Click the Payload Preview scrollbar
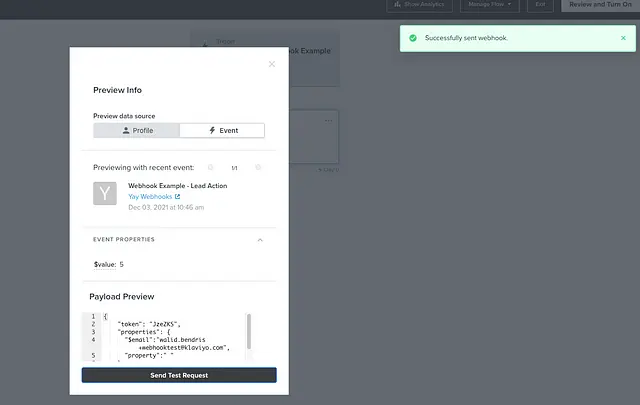640x405 pixels. click(x=248, y=330)
